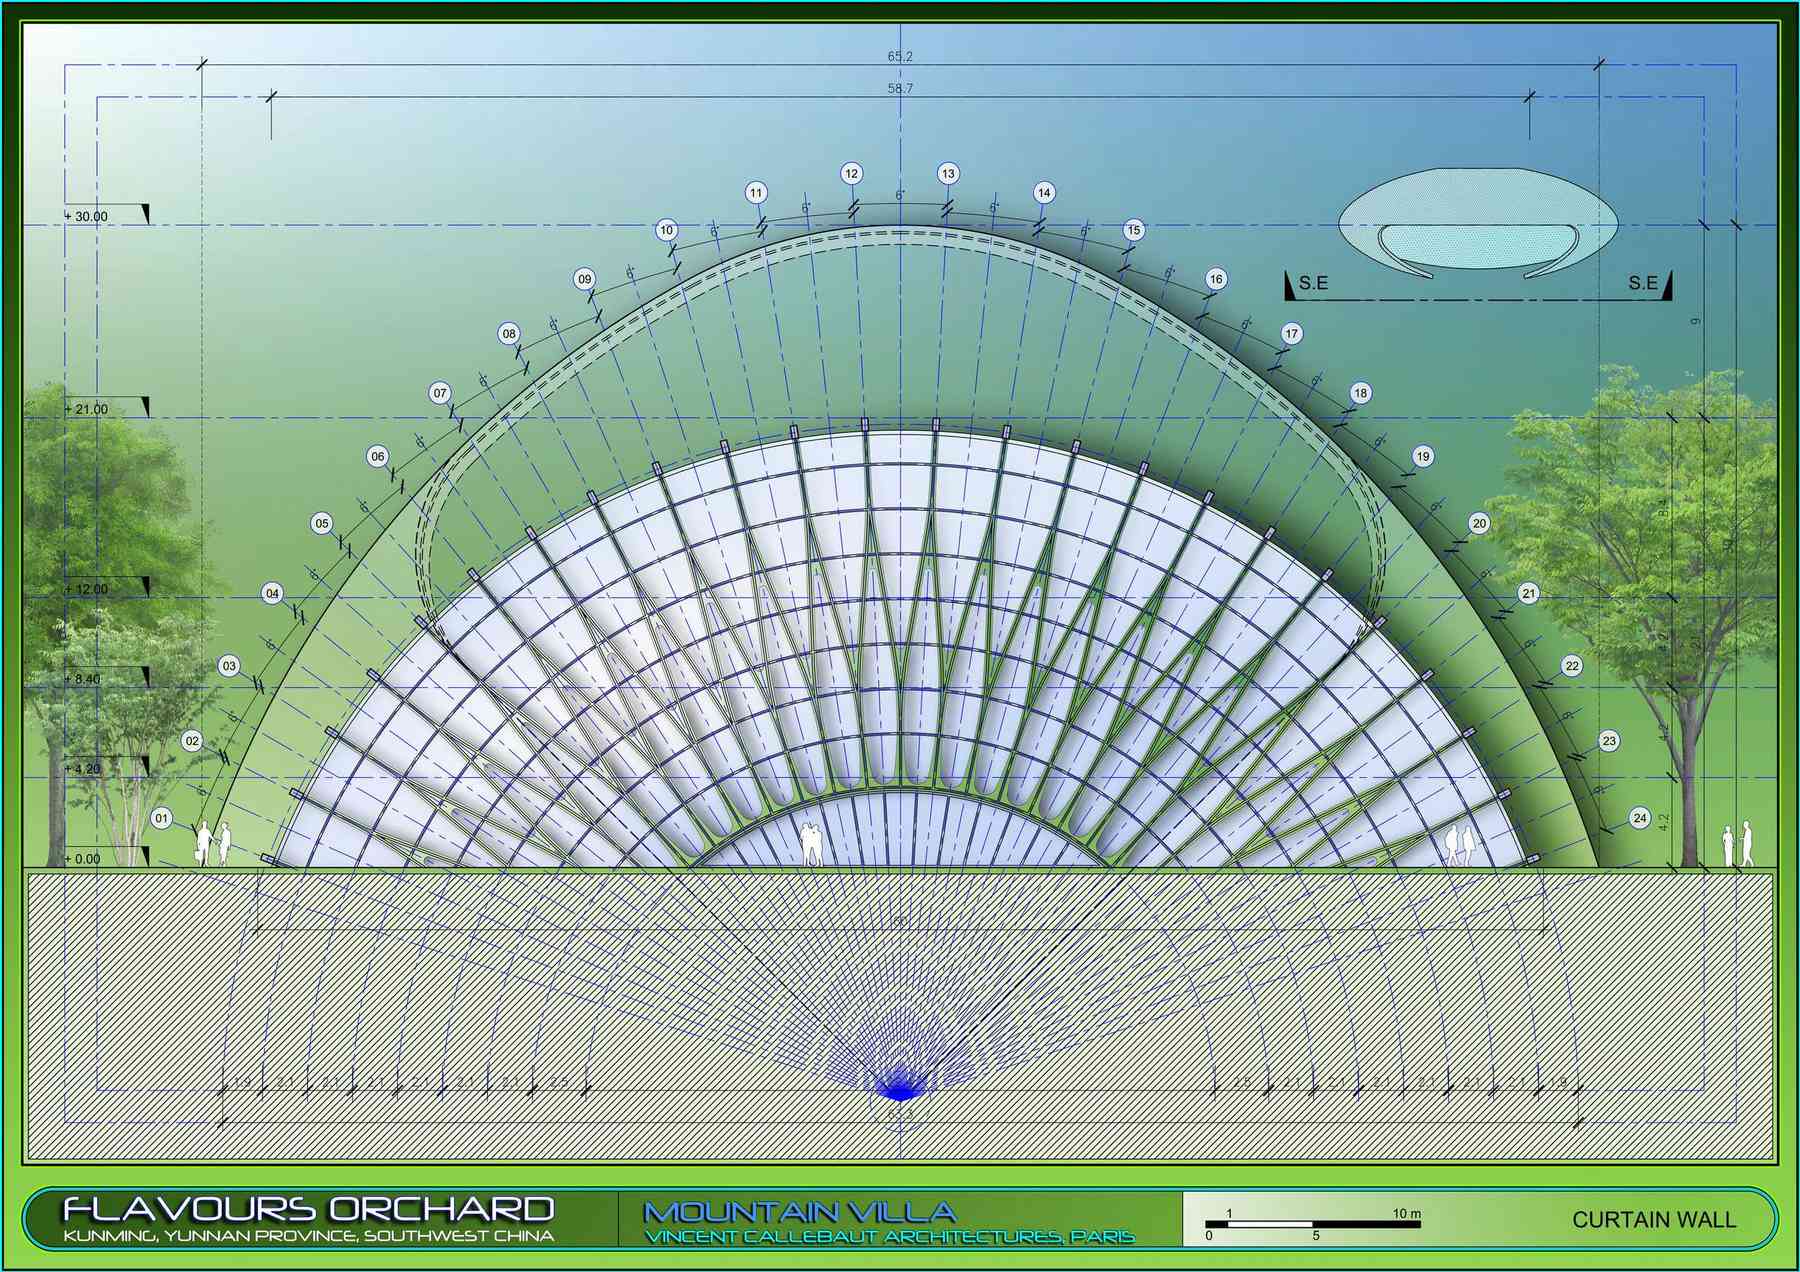Click the graphic scale bar
The height and width of the screenshot is (1272, 1800).
coord(1312,1223)
